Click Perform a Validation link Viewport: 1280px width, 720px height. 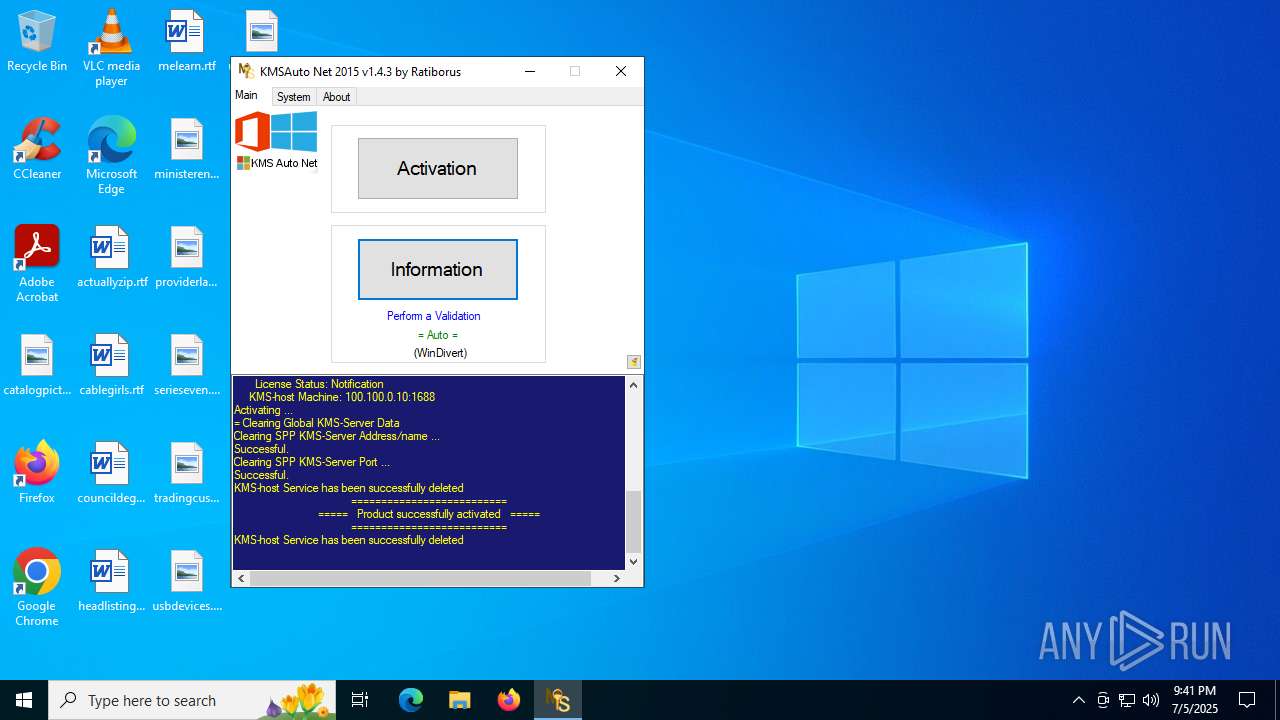[x=434, y=316]
